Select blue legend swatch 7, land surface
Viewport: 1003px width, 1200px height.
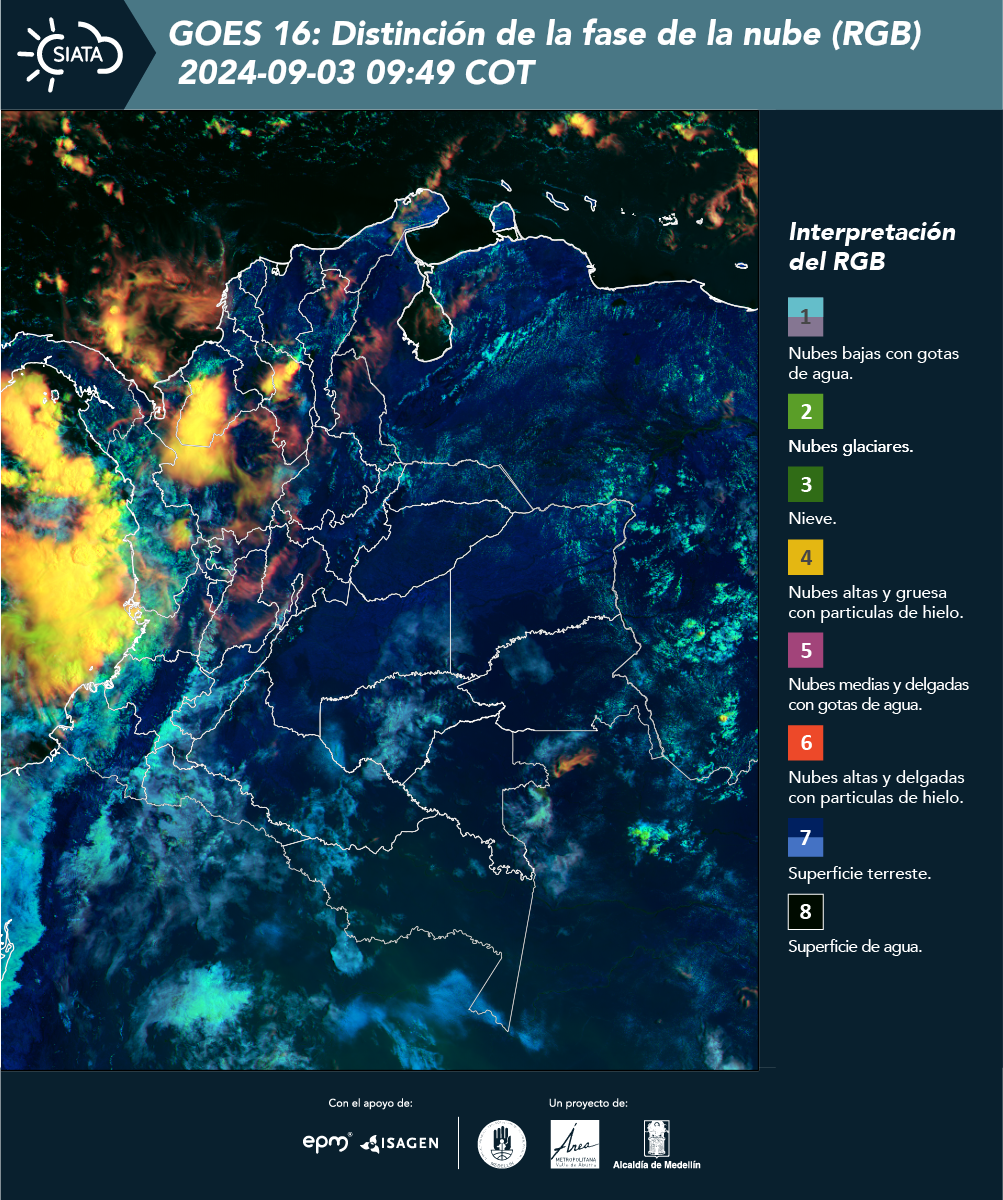tap(805, 837)
